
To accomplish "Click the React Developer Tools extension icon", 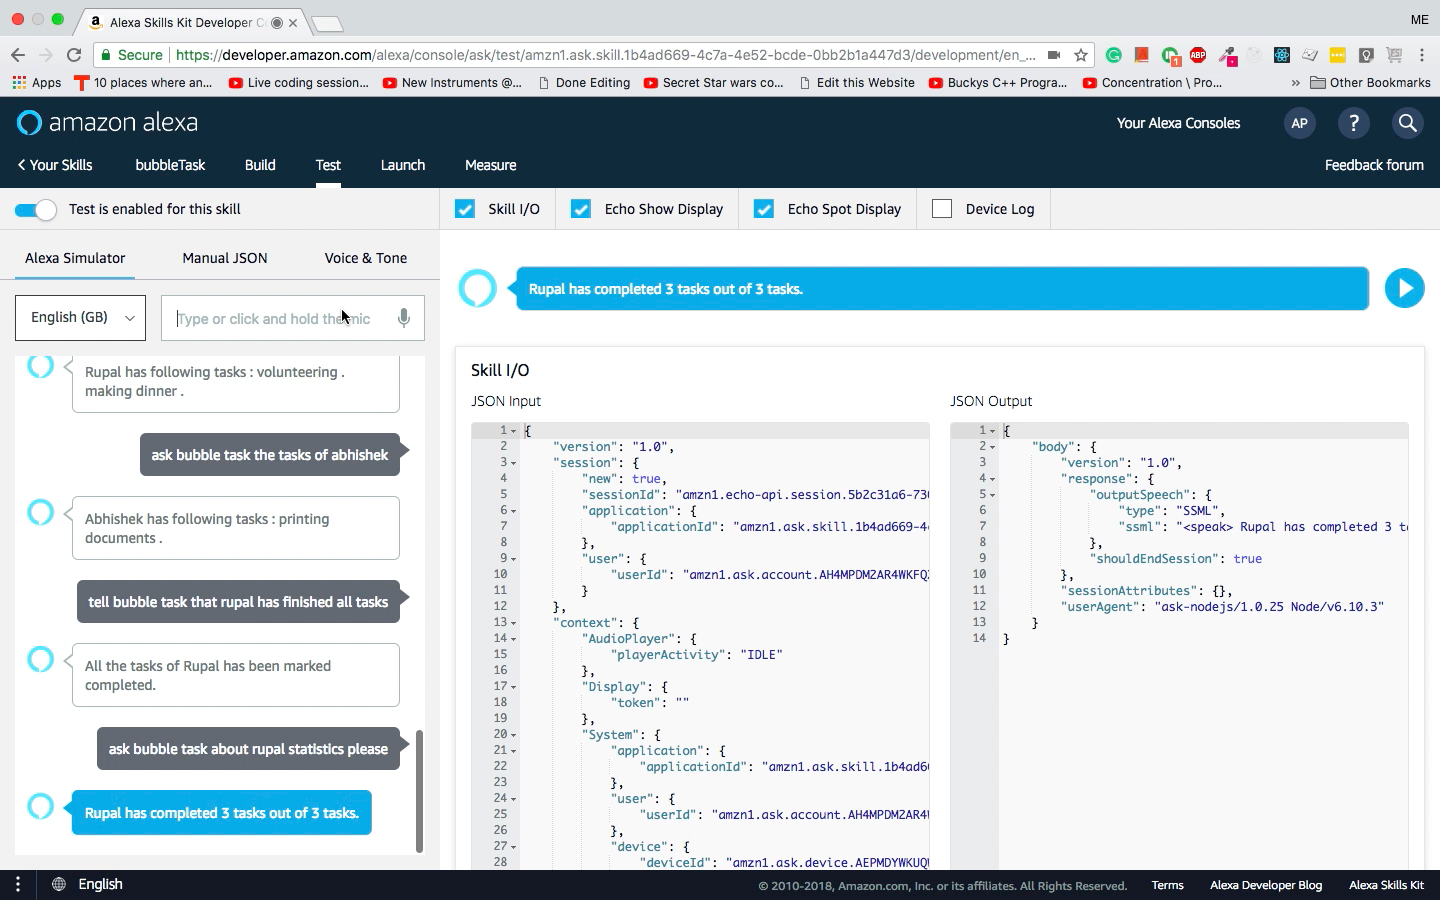I will (1282, 55).
